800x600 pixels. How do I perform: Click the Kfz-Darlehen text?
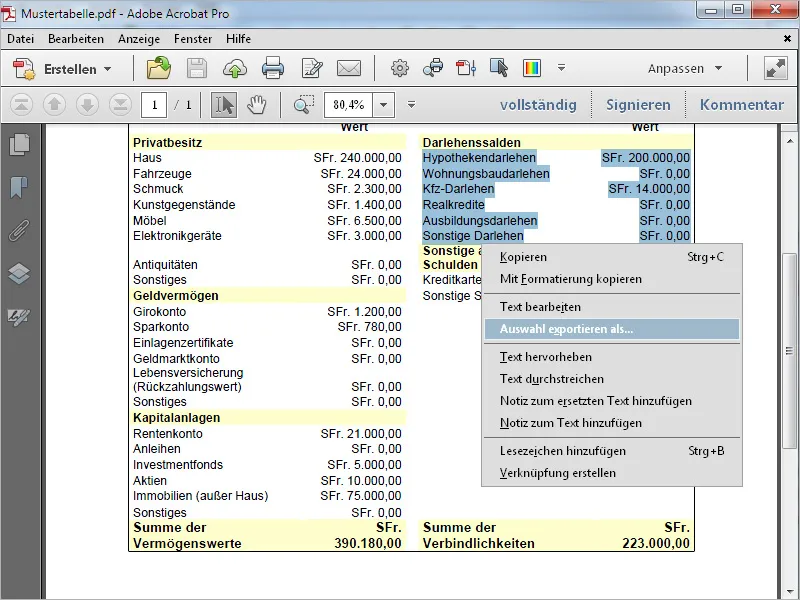click(x=458, y=189)
